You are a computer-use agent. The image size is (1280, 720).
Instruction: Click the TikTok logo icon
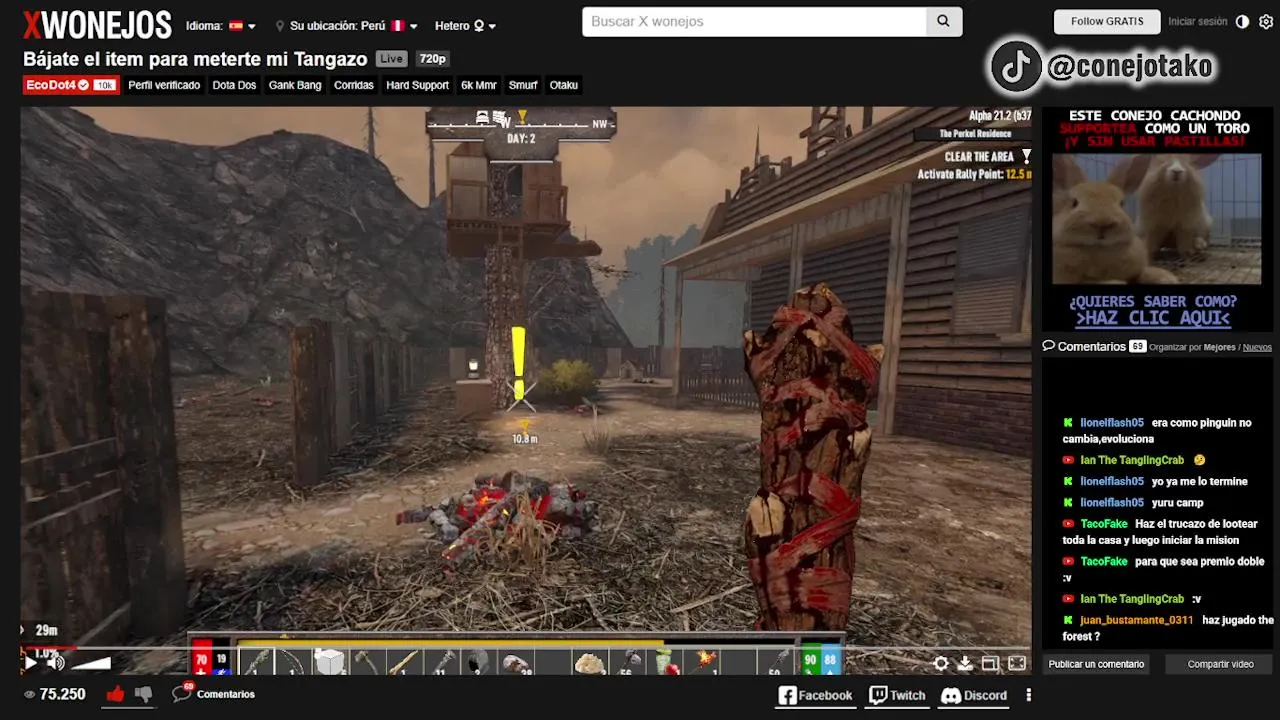coord(1016,67)
